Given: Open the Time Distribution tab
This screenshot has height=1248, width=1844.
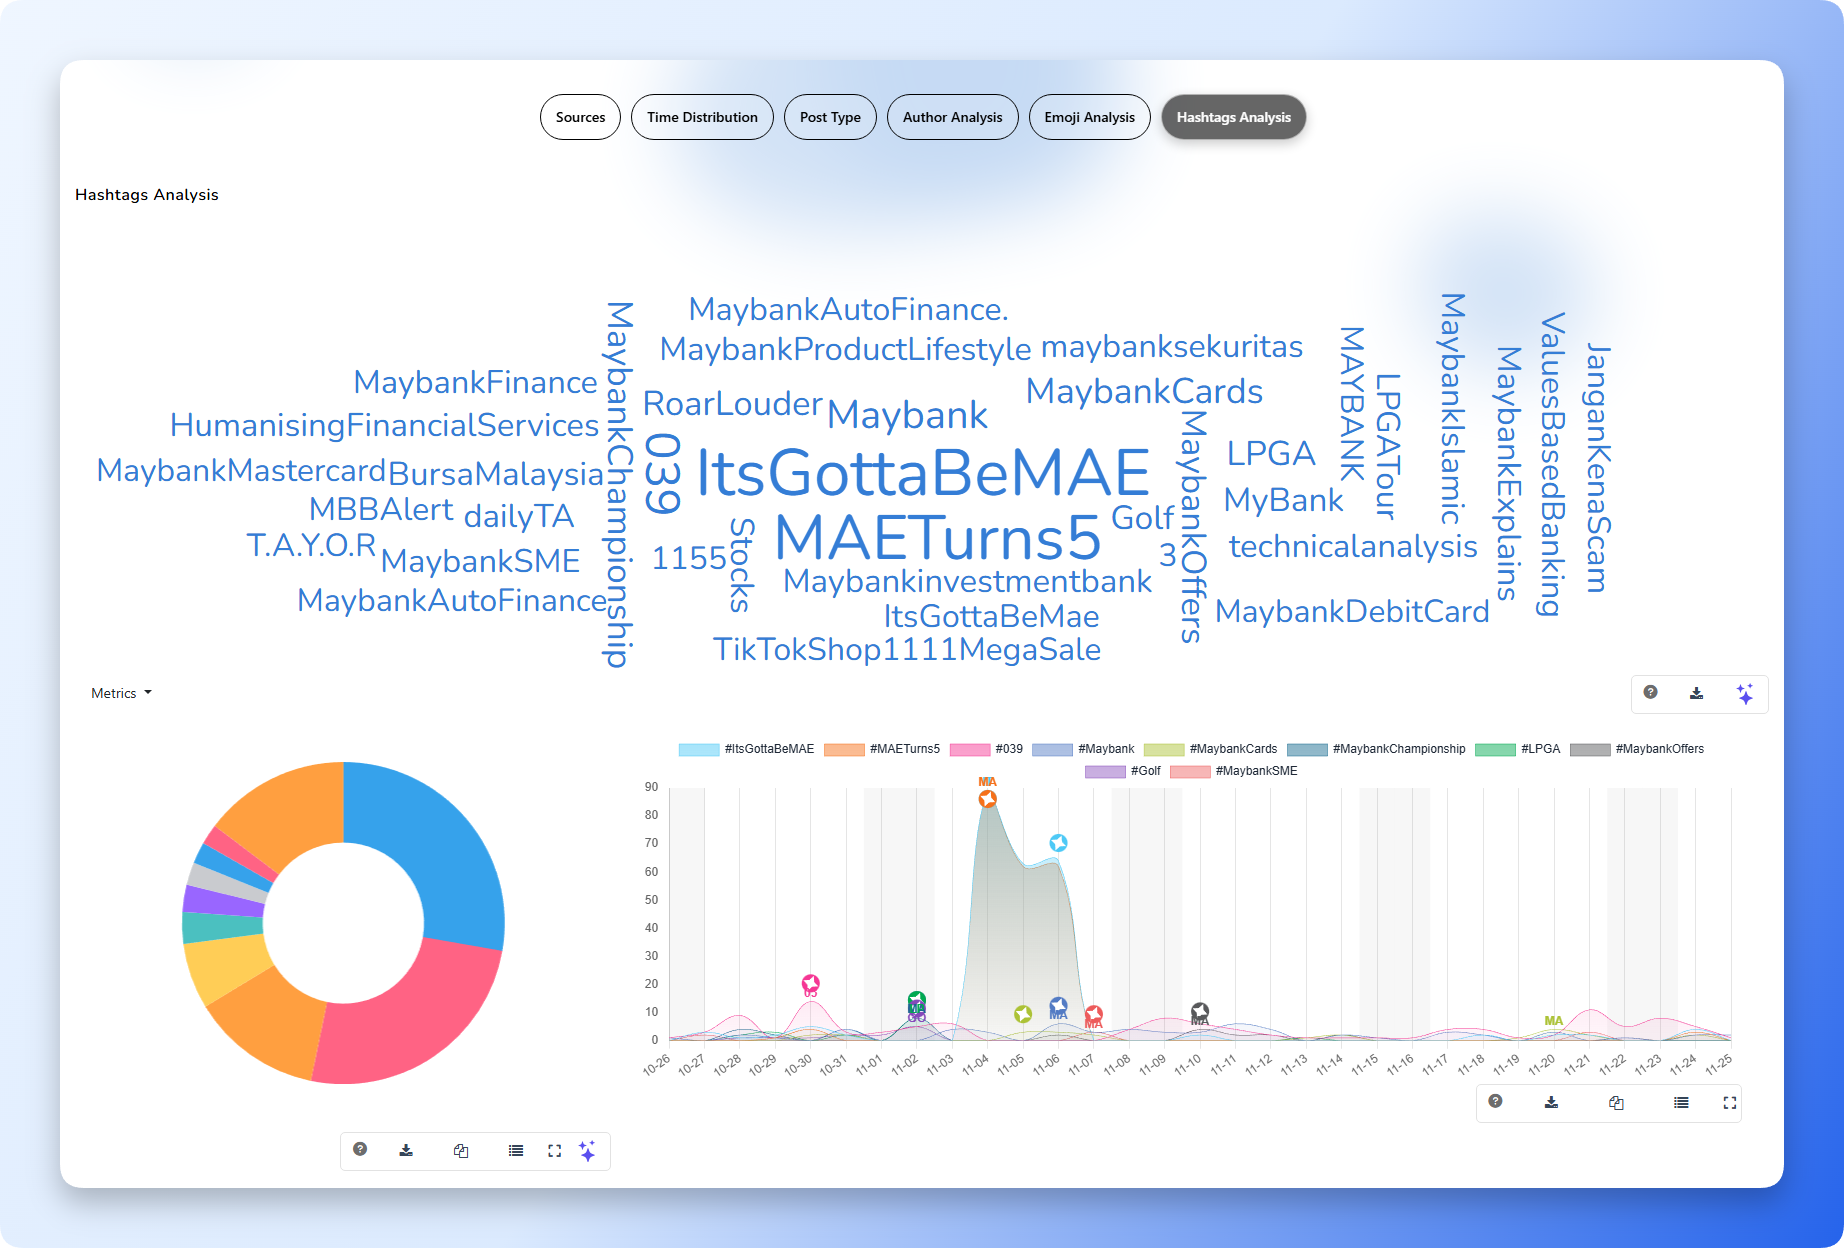Looking at the screenshot, I should (x=702, y=117).
